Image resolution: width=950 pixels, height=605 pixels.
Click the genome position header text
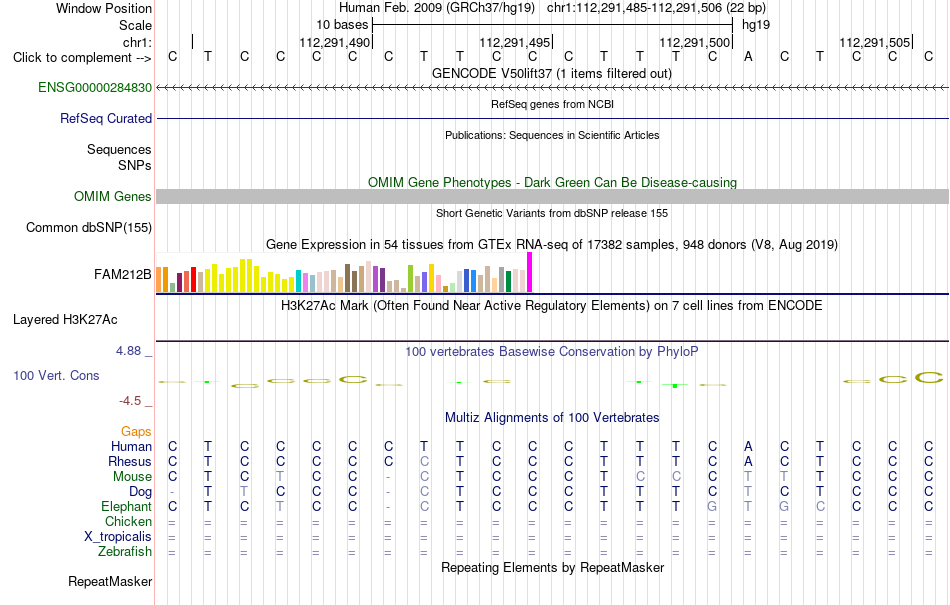(x=552, y=8)
